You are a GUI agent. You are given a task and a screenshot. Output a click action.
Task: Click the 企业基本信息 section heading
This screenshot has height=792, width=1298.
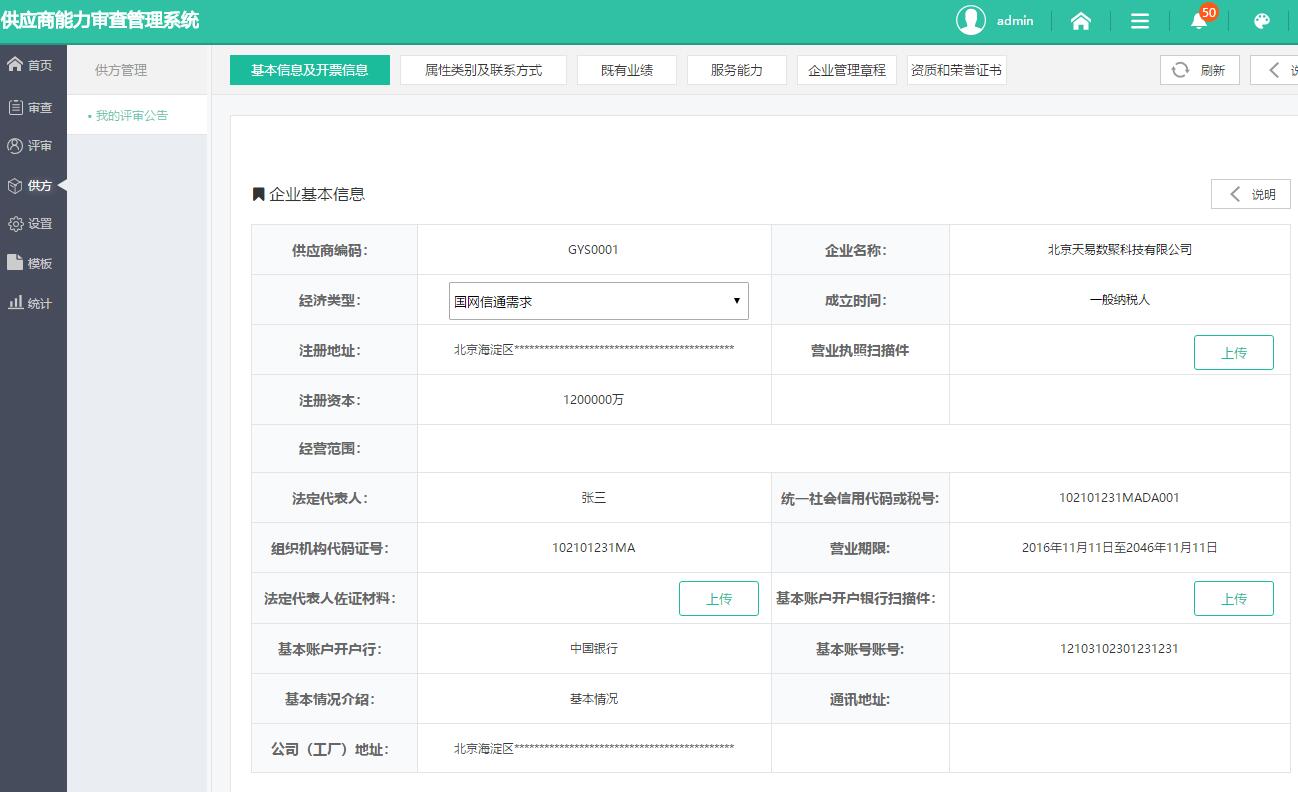point(317,194)
